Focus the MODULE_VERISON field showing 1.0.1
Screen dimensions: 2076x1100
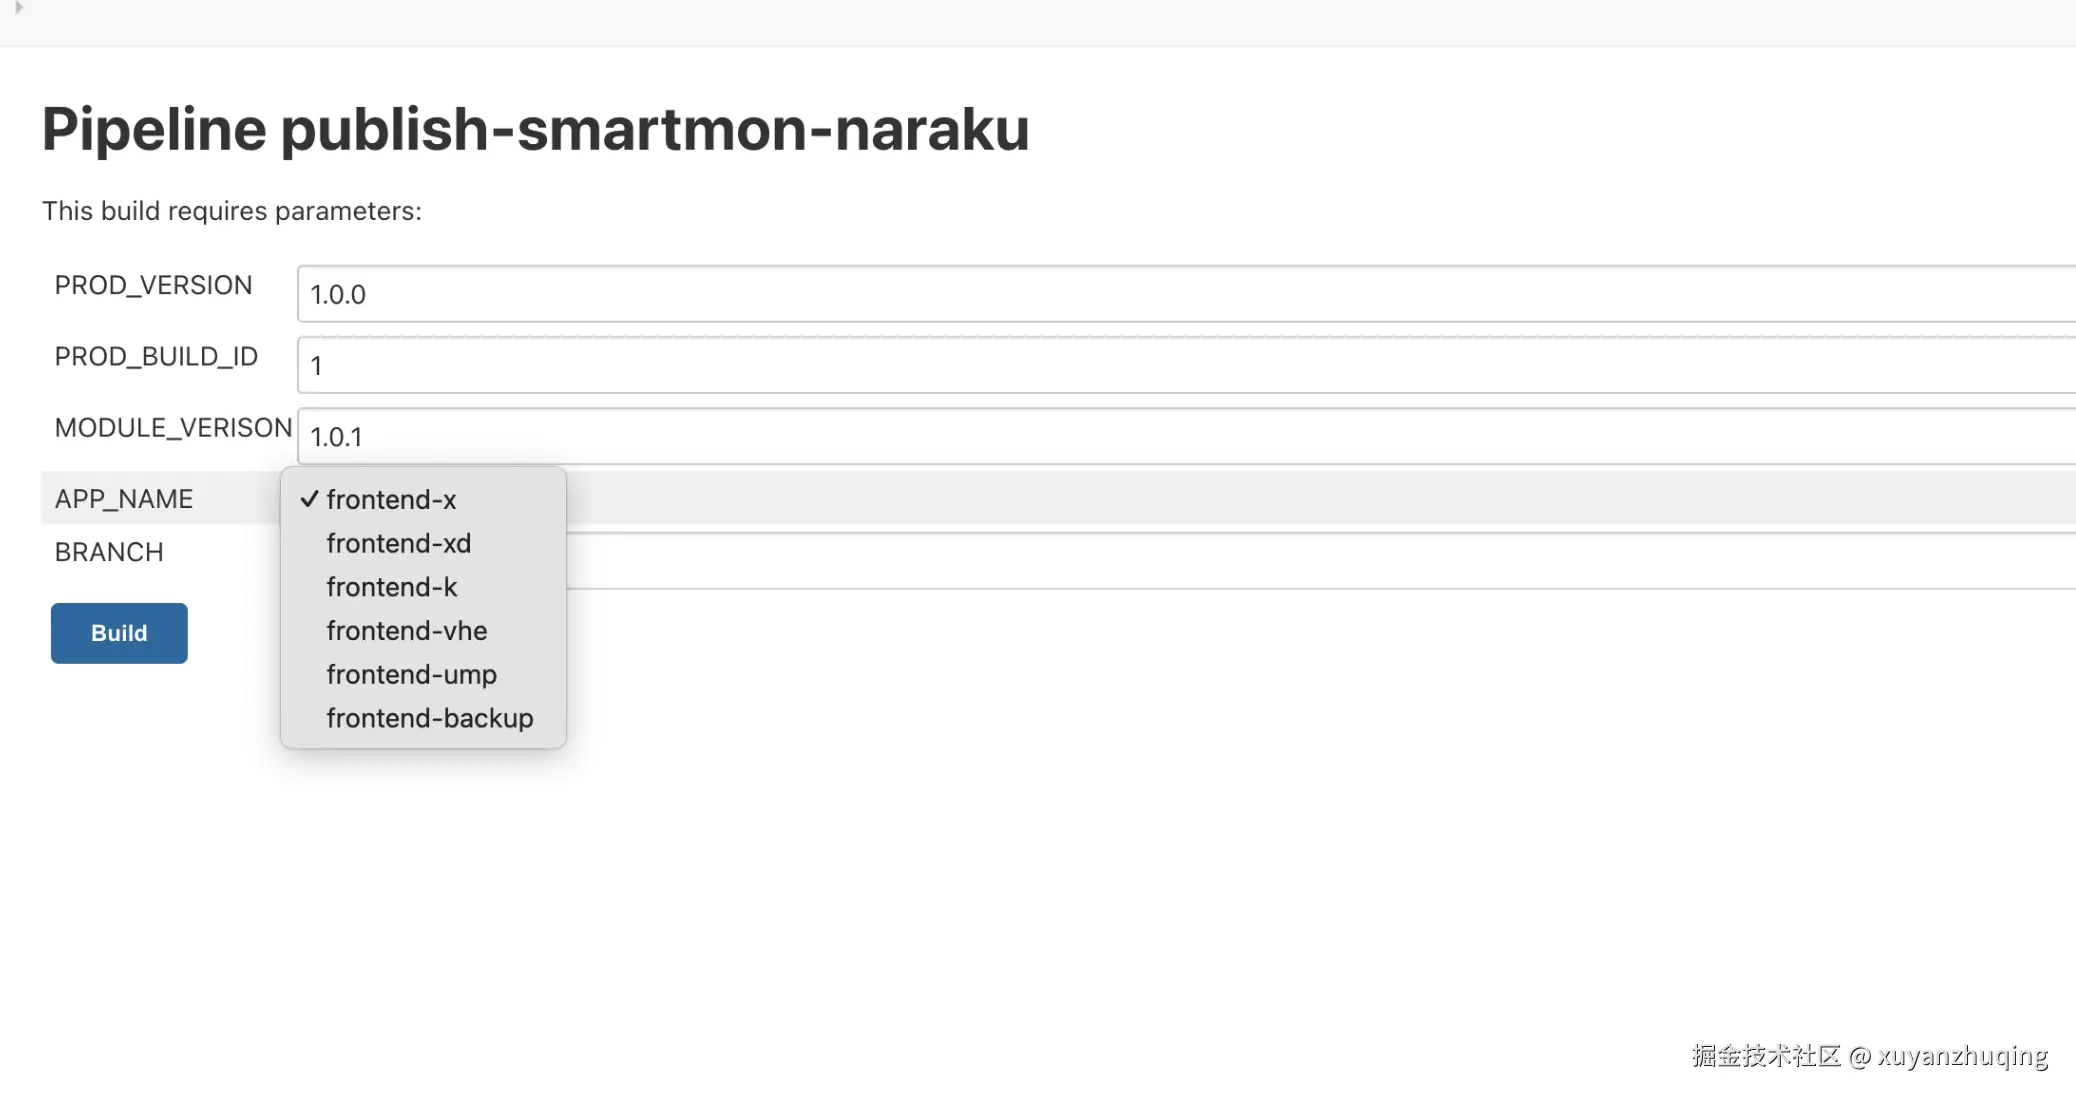click(1186, 436)
